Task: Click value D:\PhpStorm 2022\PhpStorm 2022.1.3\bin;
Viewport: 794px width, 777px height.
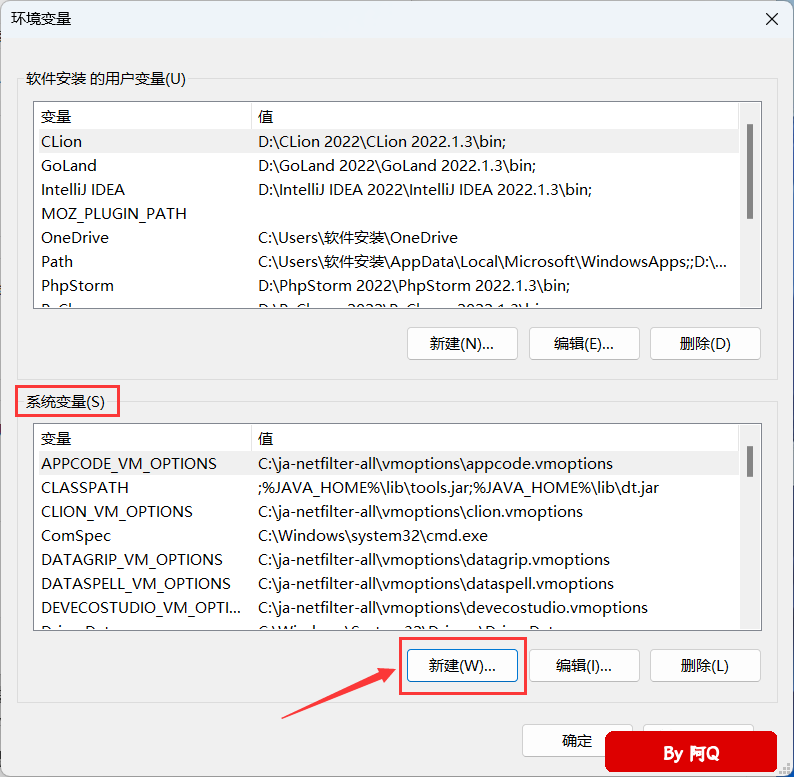Action: (x=414, y=286)
